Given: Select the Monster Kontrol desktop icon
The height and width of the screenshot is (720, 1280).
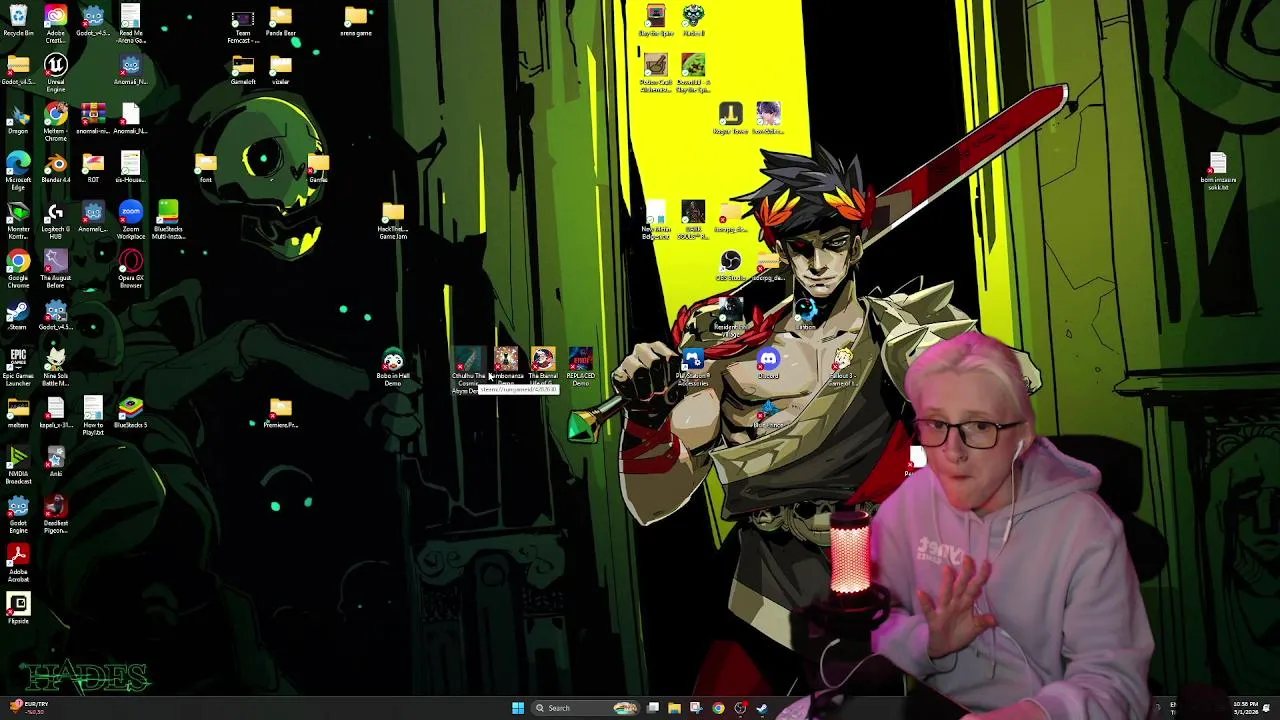Looking at the screenshot, I should tap(18, 220).
